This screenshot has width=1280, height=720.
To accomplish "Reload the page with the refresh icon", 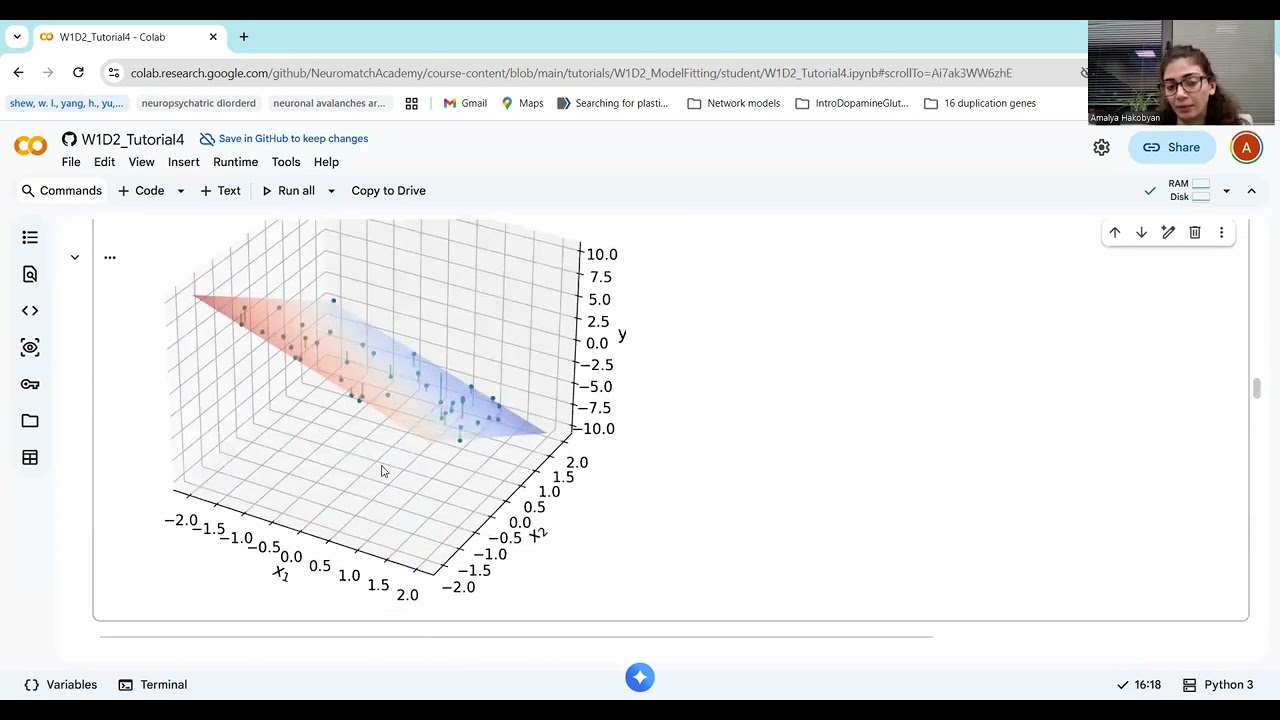I will pyautogui.click(x=78, y=72).
